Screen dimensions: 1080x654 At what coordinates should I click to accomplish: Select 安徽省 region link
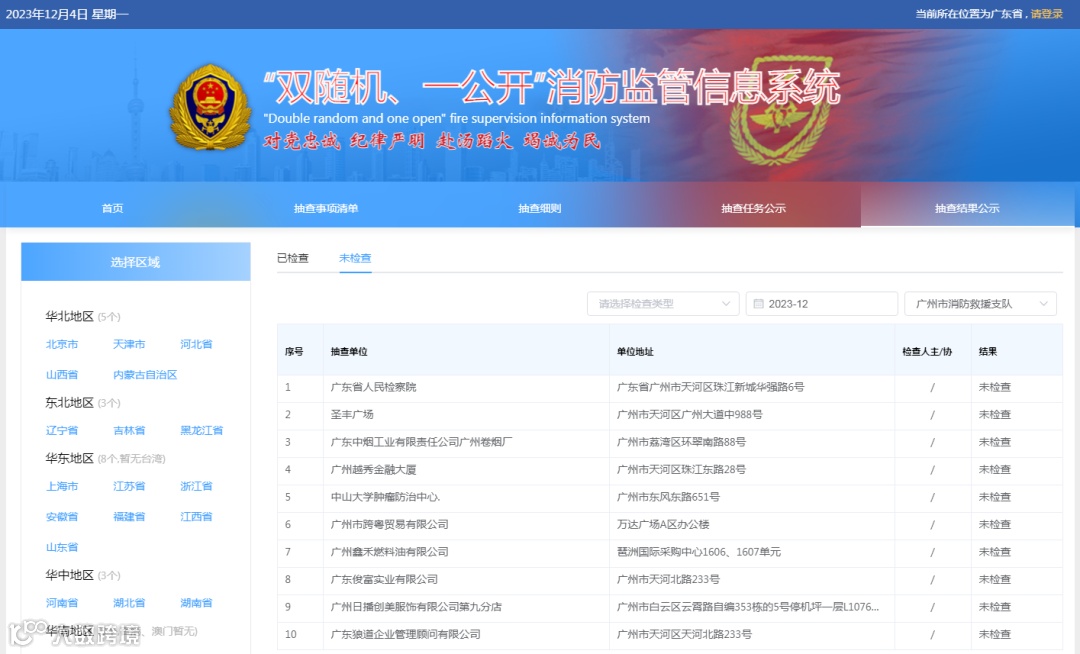pyautogui.click(x=62, y=516)
